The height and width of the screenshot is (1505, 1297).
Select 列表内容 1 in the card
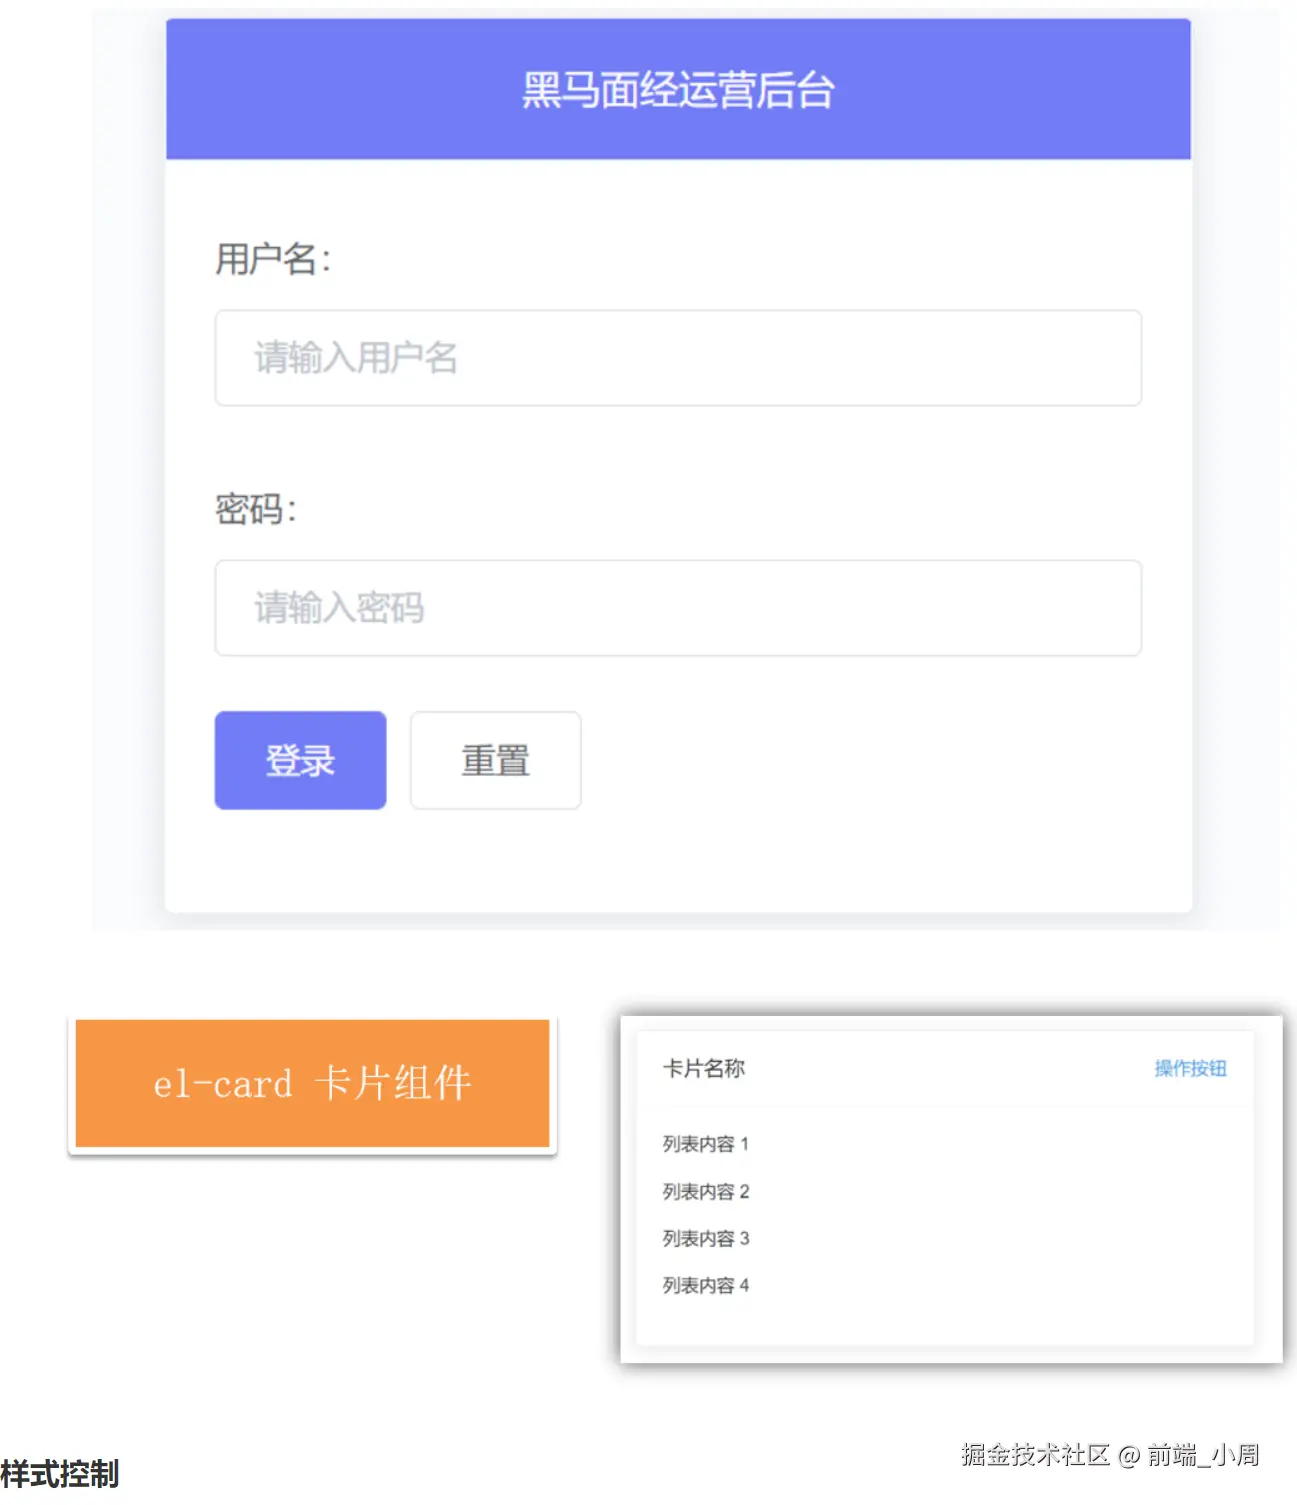(x=705, y=1143)
